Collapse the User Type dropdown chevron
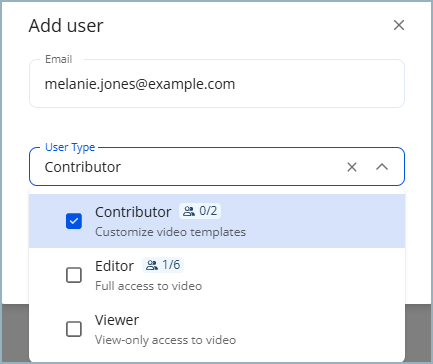The width and height of the screenshot is (433, 364). [x=382, y=167]
